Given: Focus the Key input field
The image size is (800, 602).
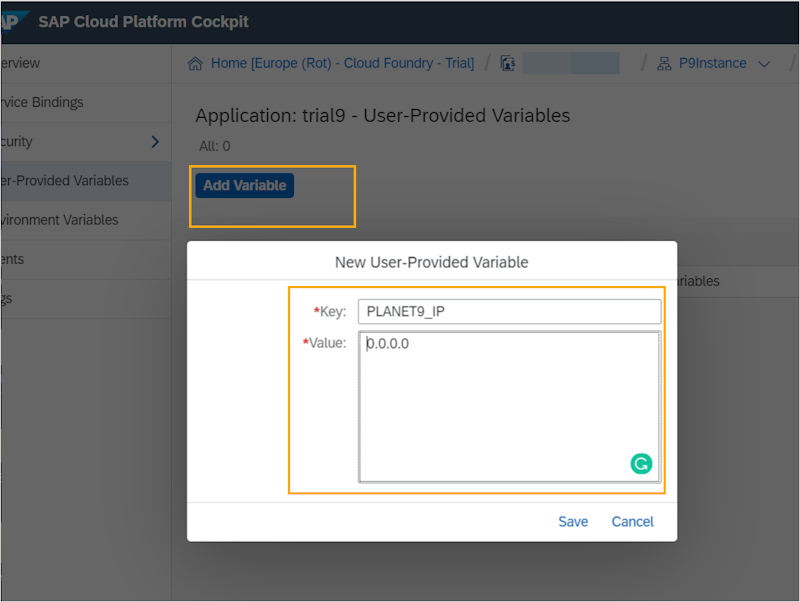Looking at the screenshot, I should [509, 311].
